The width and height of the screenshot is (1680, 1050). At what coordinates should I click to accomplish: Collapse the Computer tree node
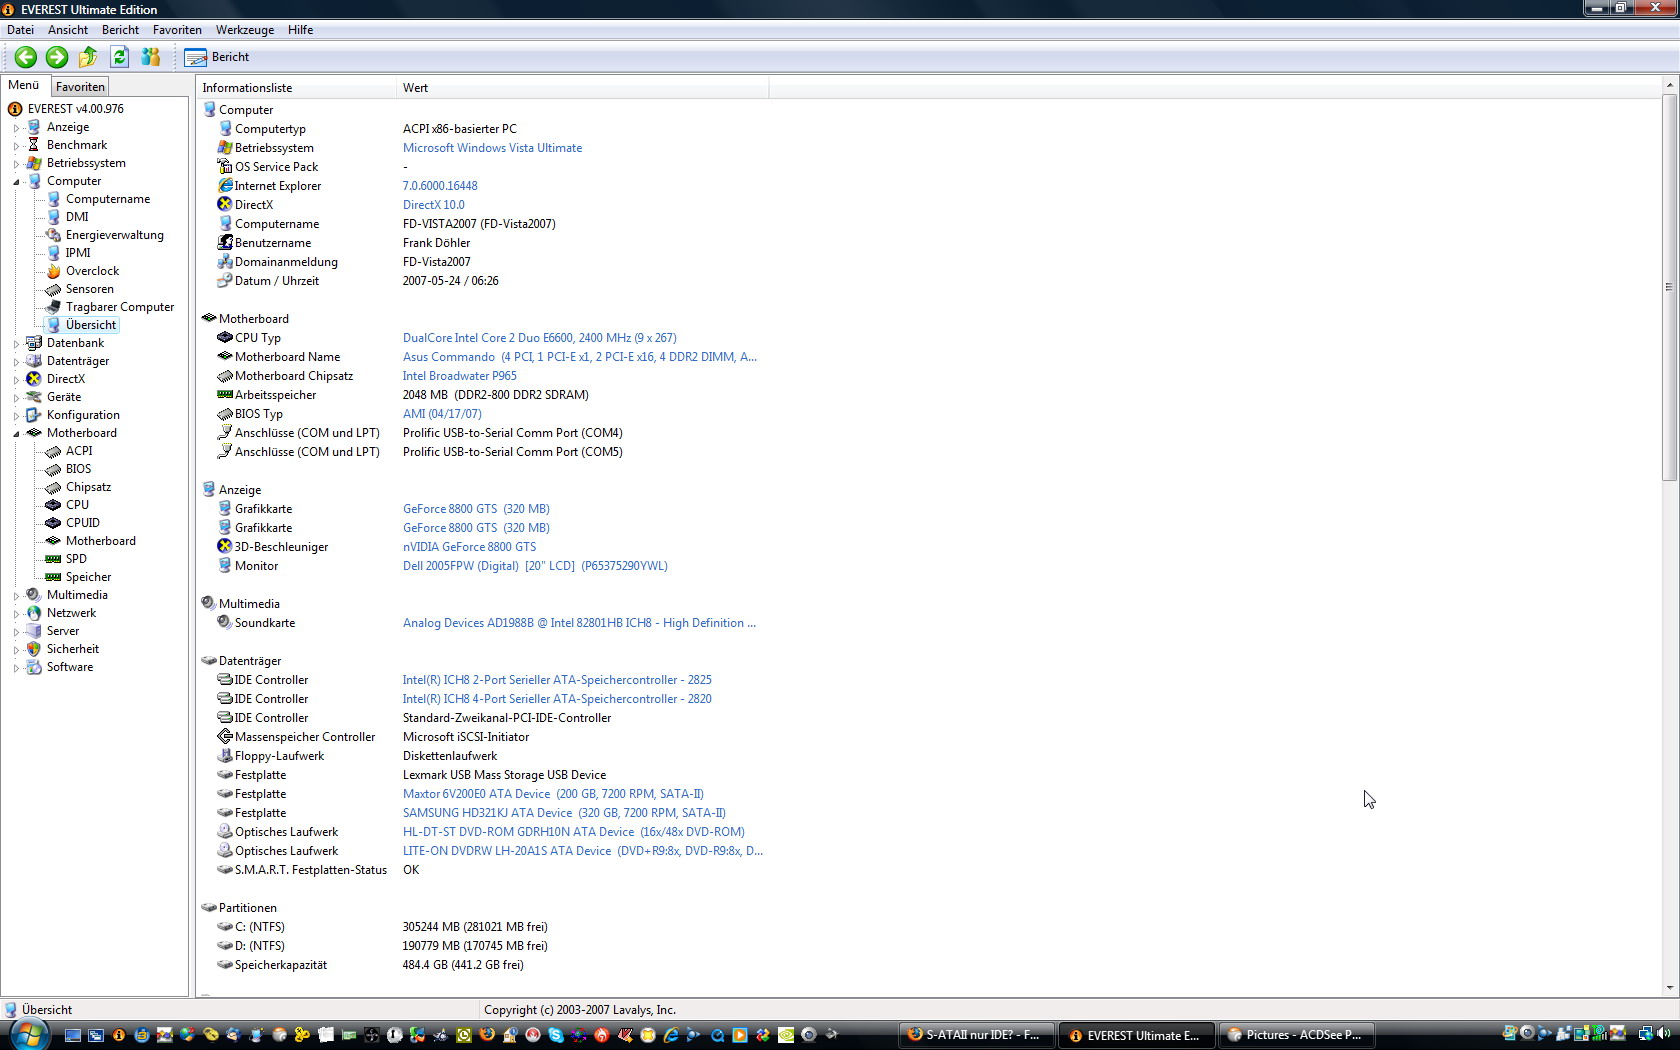point(16,181)
